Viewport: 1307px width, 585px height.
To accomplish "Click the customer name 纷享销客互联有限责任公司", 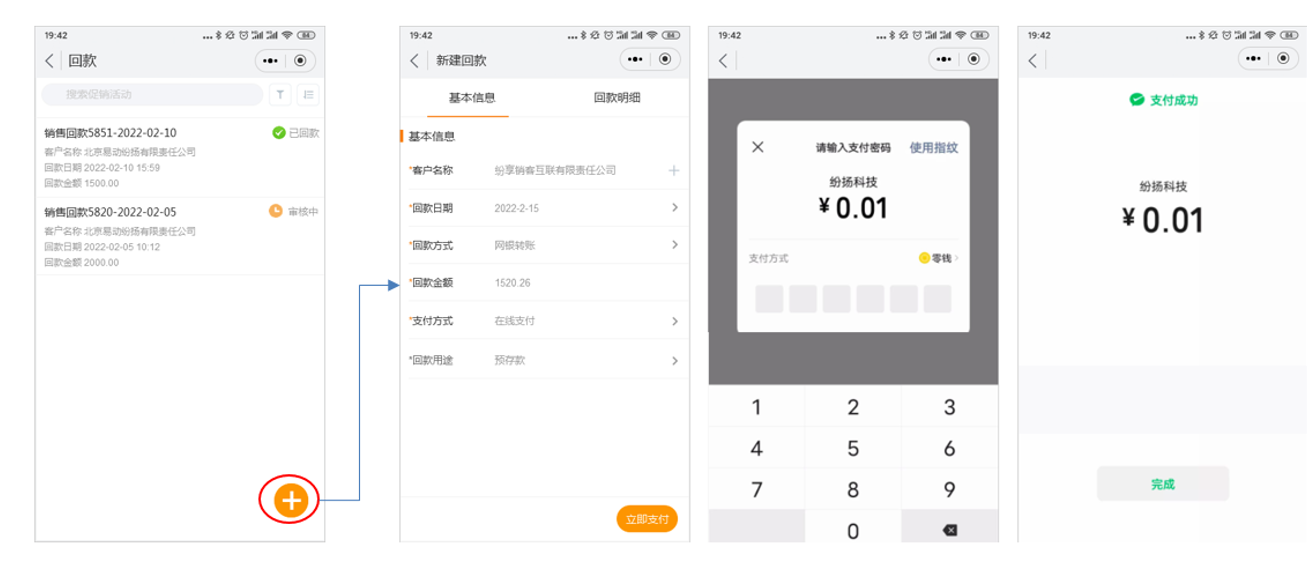I will [x=555, y=170].
